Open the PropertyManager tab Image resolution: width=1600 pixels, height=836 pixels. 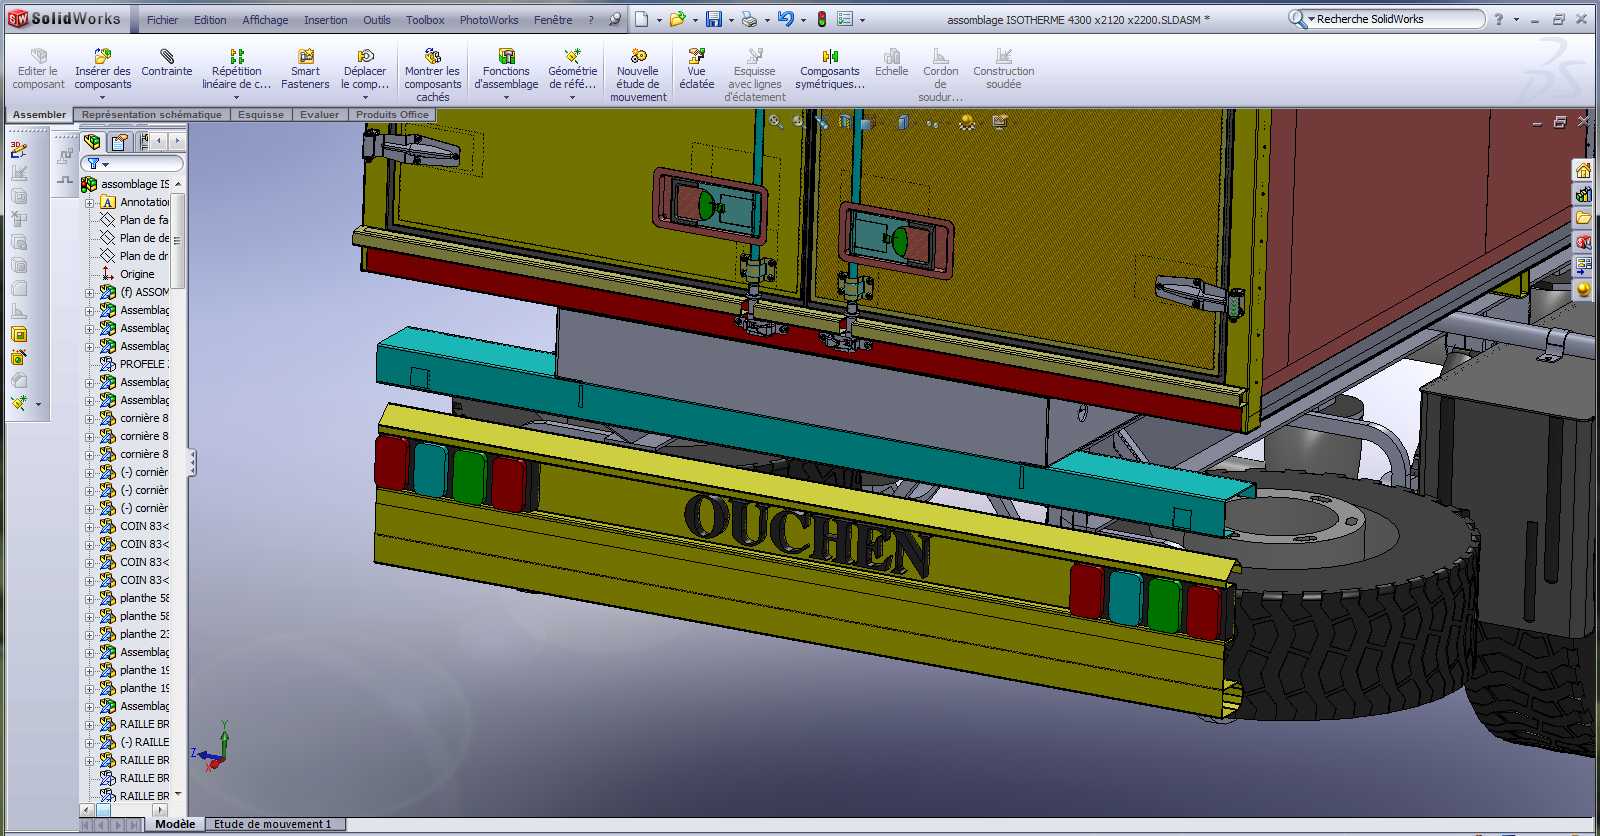point(119,141)
